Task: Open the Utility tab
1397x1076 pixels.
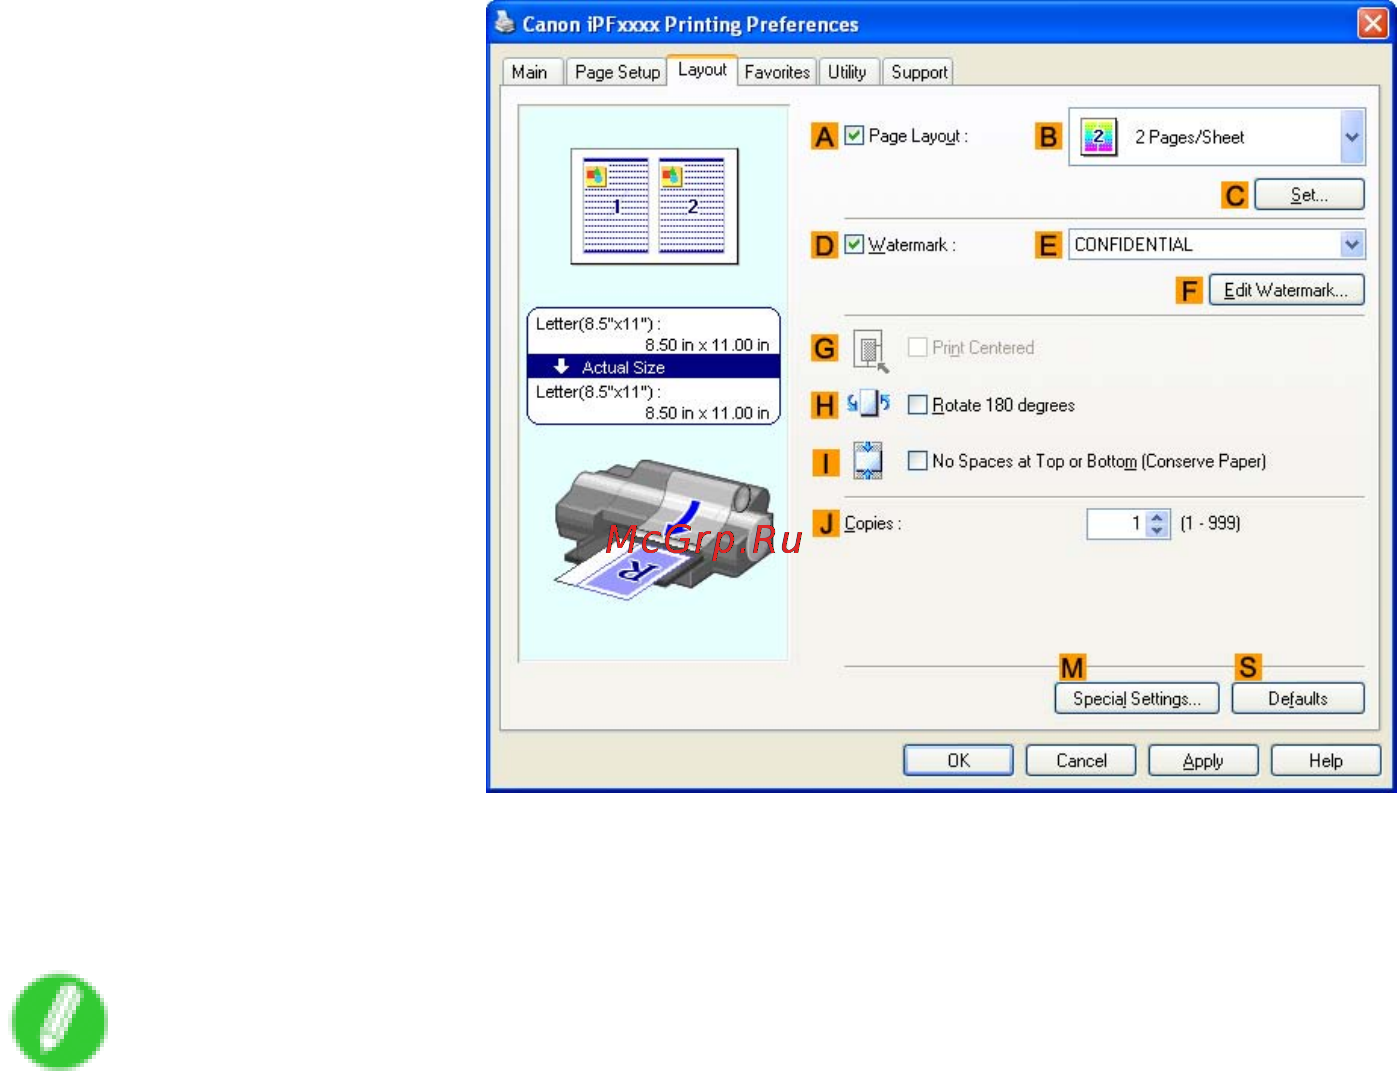Action: [x=847, y=72]
